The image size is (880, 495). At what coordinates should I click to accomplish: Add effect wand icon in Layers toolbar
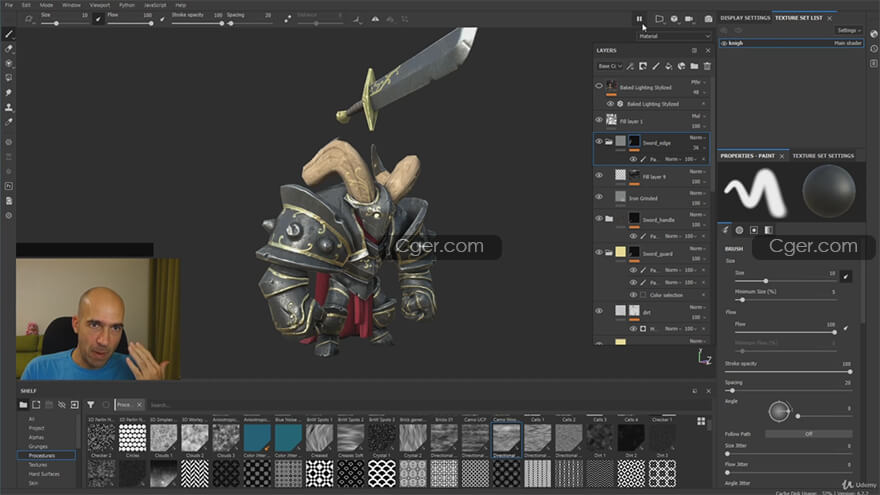point(630,66)
